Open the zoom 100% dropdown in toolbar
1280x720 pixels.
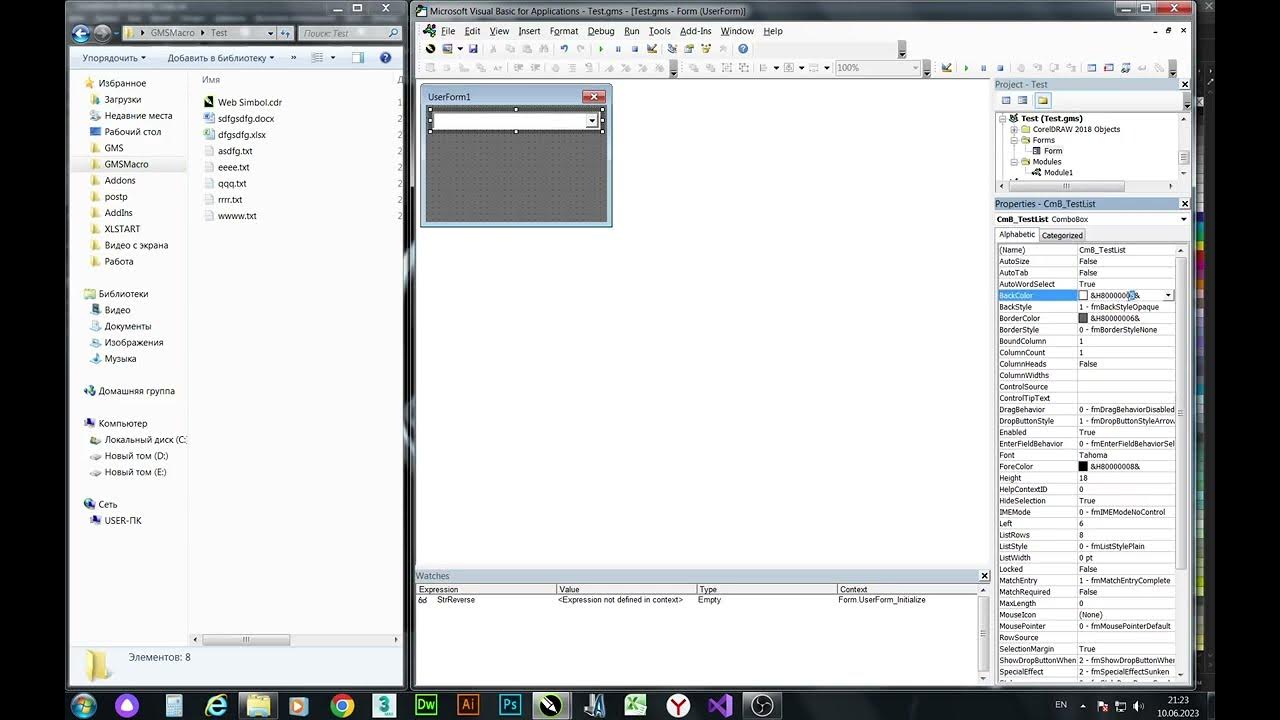point(915,68)
